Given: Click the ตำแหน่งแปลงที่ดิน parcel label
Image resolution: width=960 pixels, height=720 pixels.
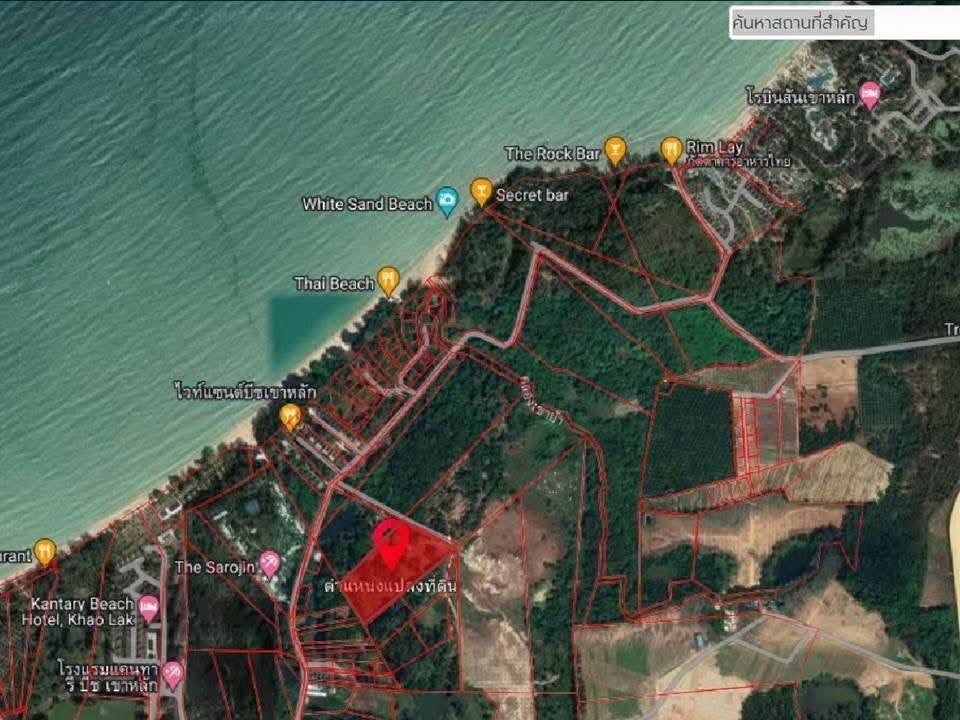Looking at the screenshot, I should [390, 587].
